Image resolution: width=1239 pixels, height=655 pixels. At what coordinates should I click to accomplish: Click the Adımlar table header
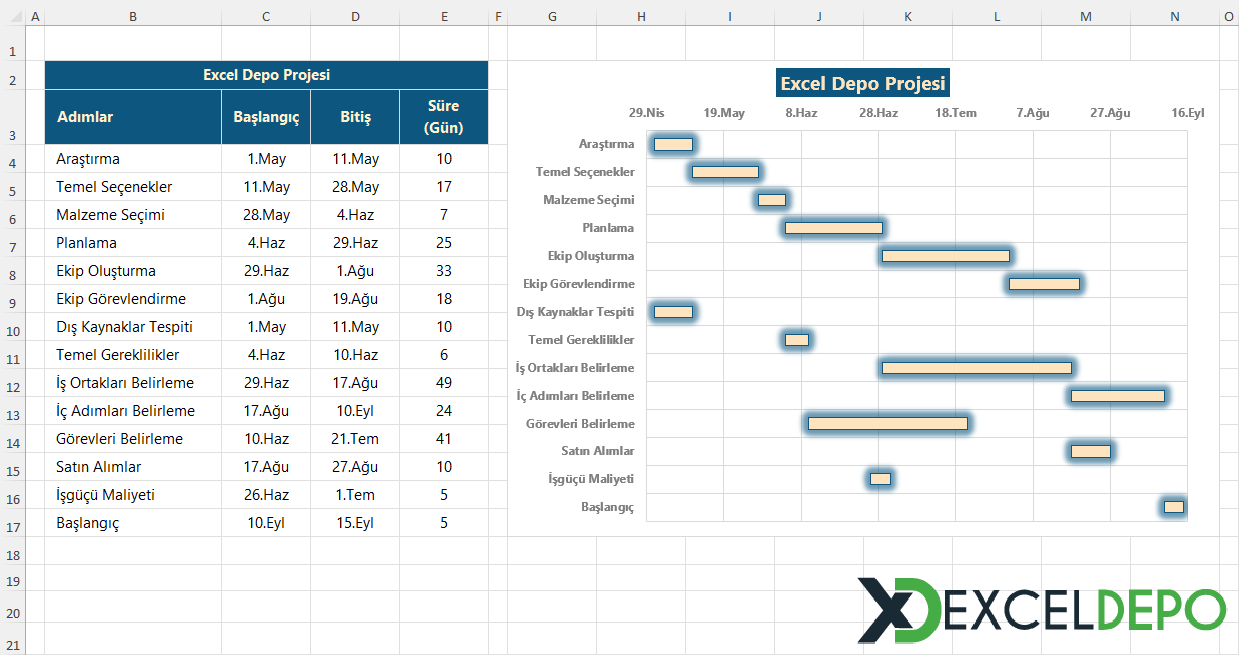[x=133, y=117]
